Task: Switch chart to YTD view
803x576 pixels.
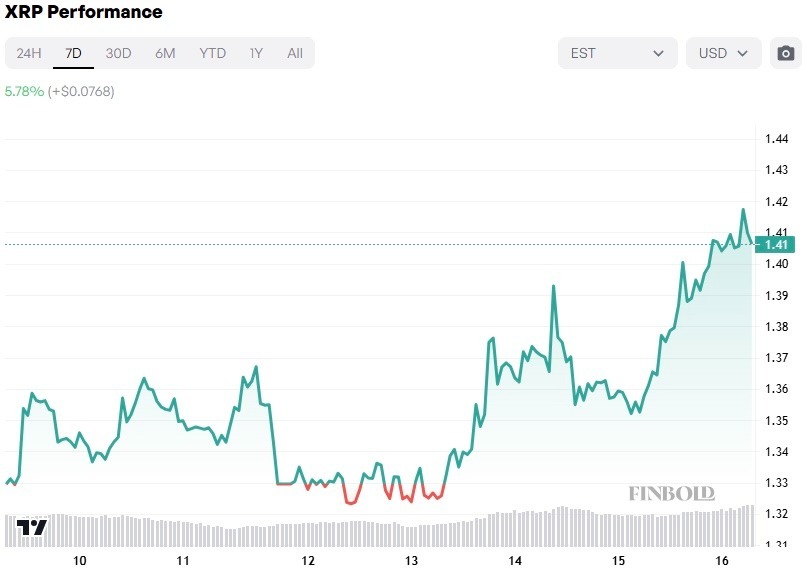Action: 212,53
